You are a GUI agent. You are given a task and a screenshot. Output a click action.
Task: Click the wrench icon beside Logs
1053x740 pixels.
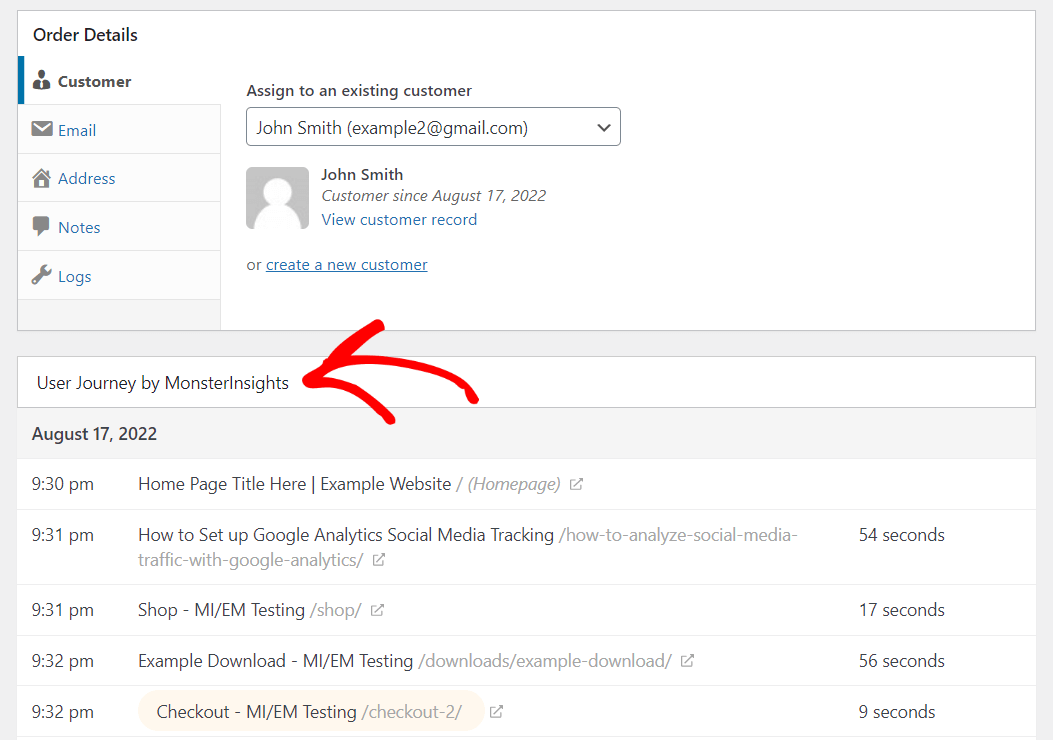click(x=41, y=276)
